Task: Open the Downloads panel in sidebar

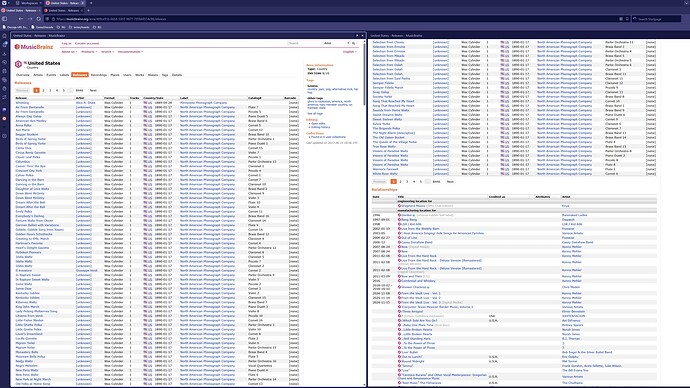Action: coord(4,54)
